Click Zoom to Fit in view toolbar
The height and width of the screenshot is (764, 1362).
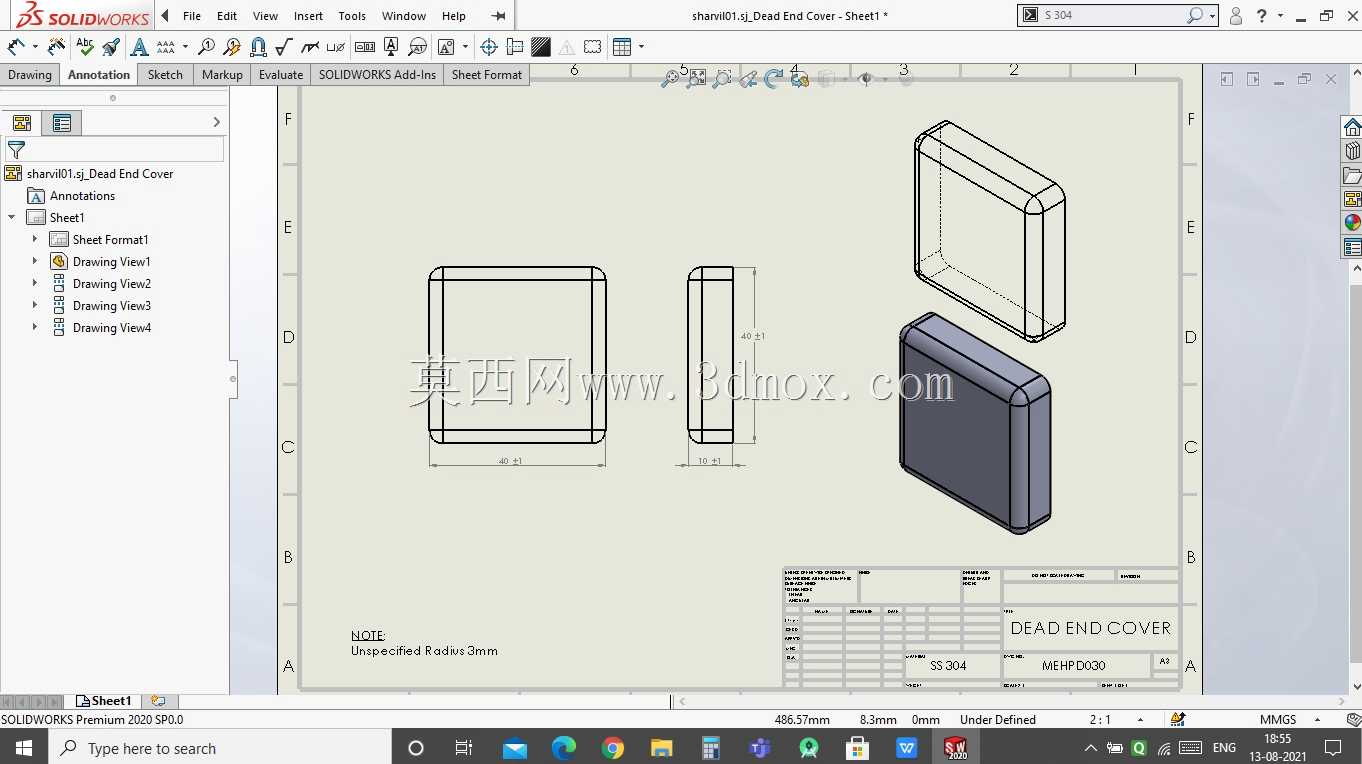click(670, 78)
